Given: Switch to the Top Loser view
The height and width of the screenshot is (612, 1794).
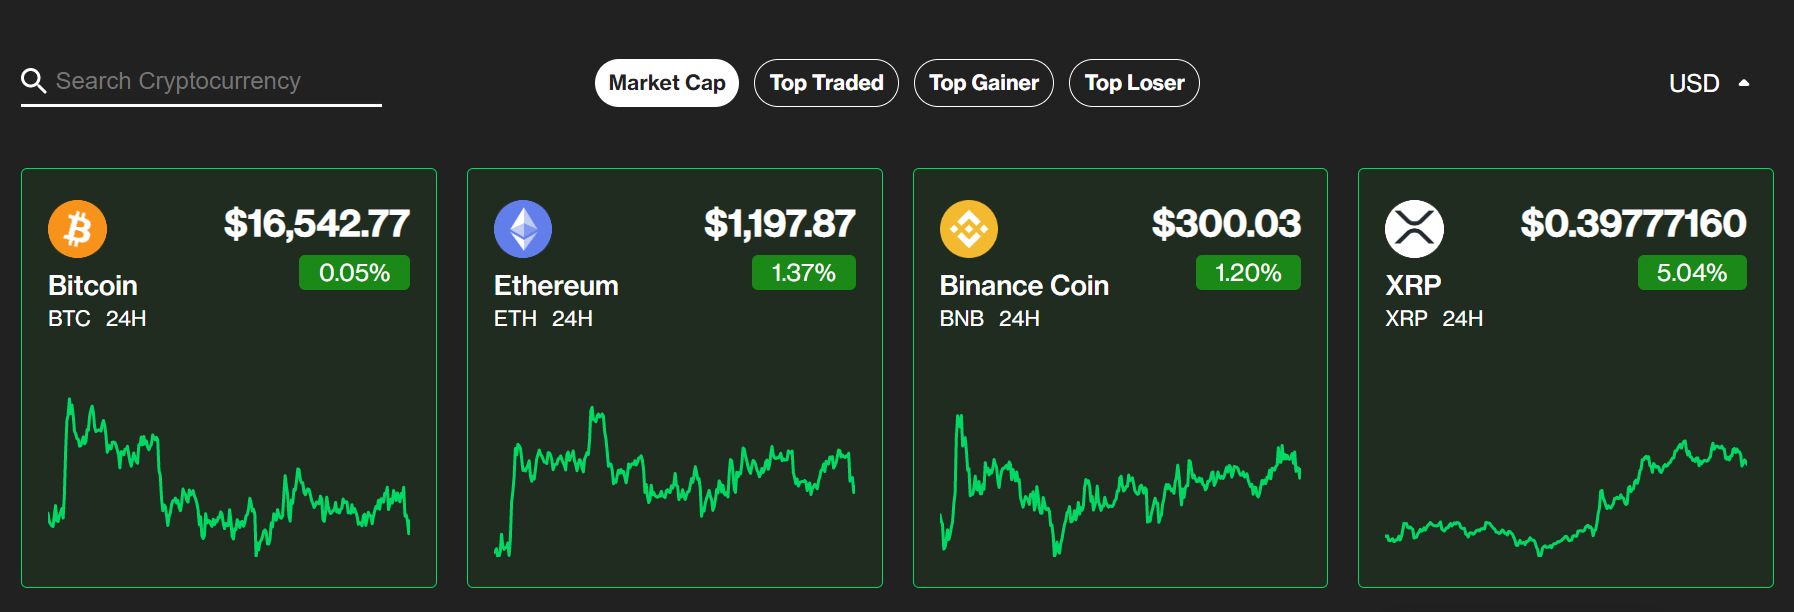Looking at the screenshot, I should point(1134,83).
